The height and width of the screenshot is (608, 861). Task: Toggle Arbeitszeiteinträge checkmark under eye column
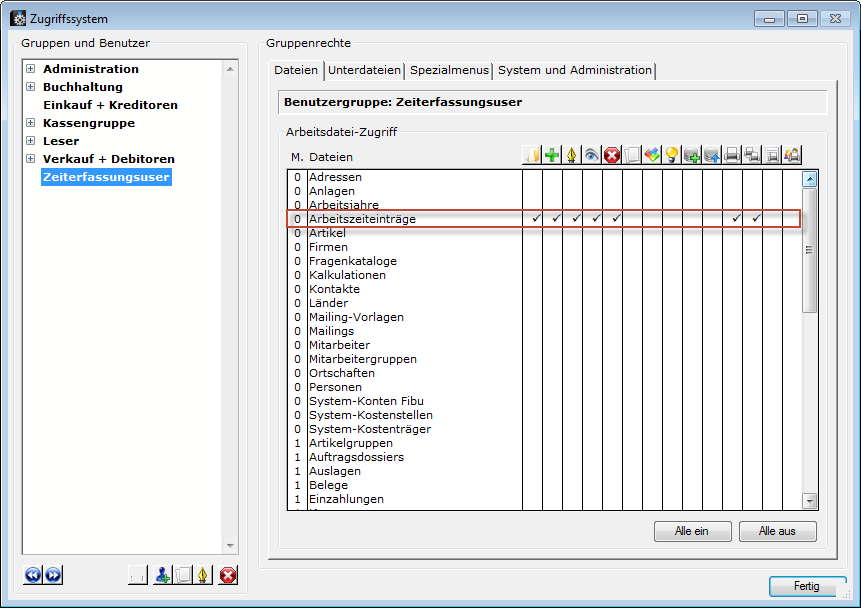[x=596, y=218]
